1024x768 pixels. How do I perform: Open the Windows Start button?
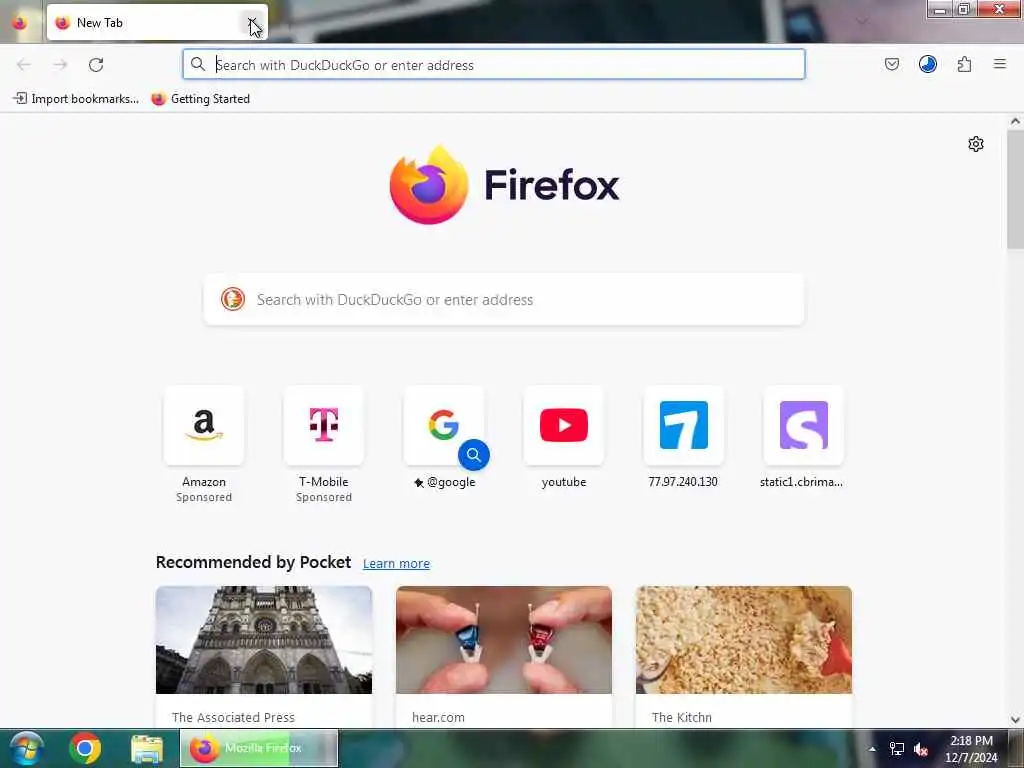coord(26,748)
